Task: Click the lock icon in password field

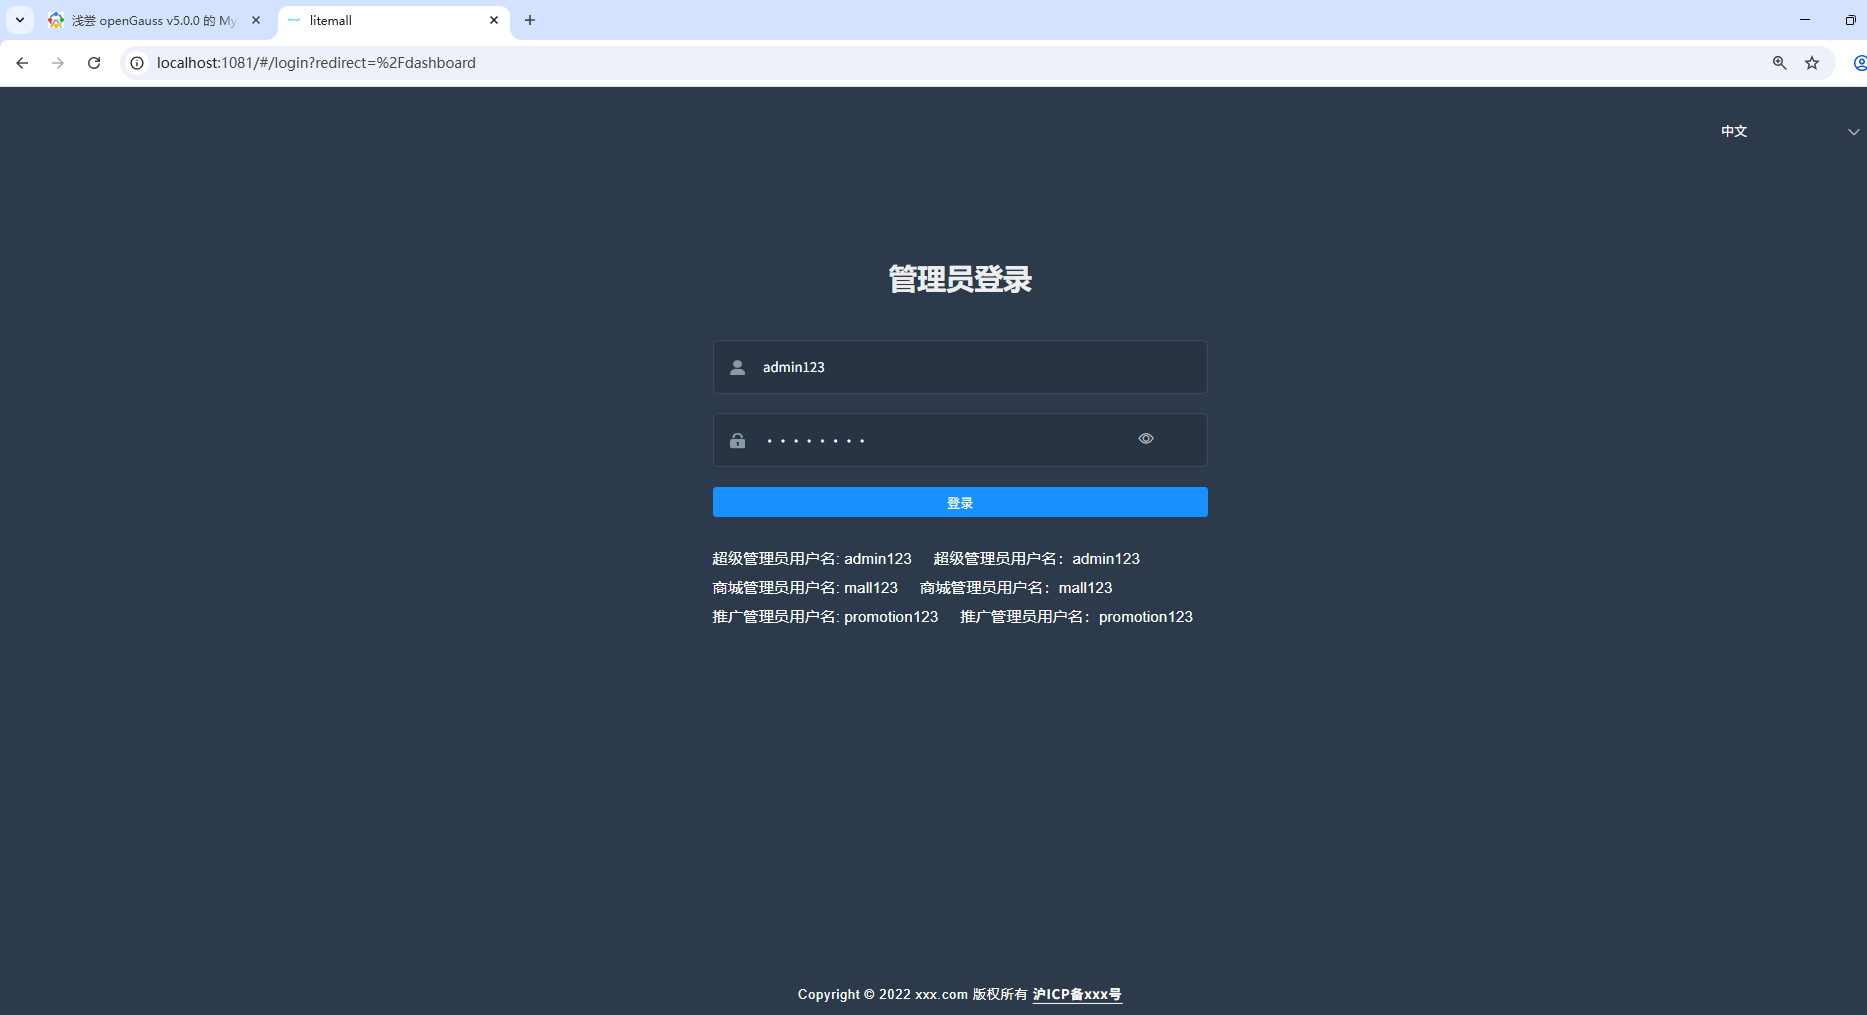Action: [737, 440]
